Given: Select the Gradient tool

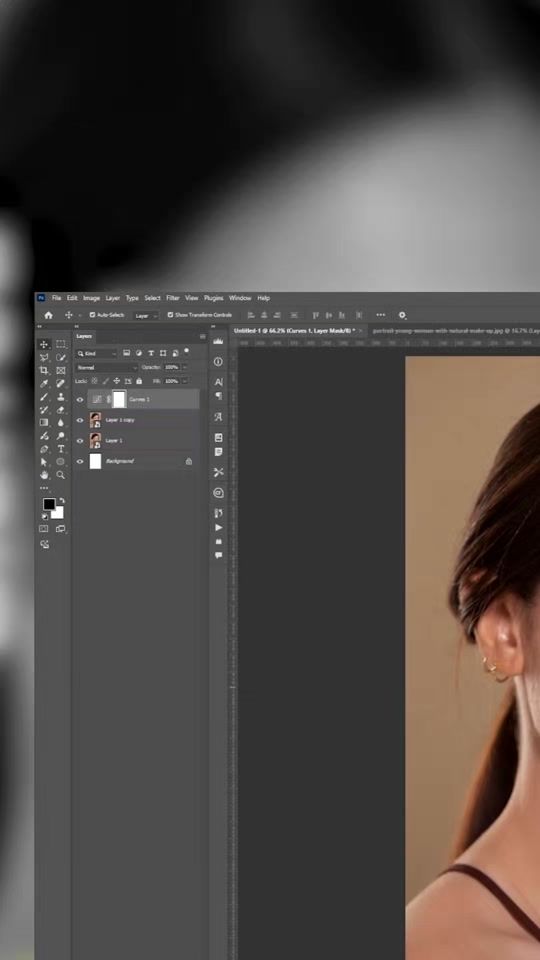Looking at the screenshot, I should [x=44, y=422].
